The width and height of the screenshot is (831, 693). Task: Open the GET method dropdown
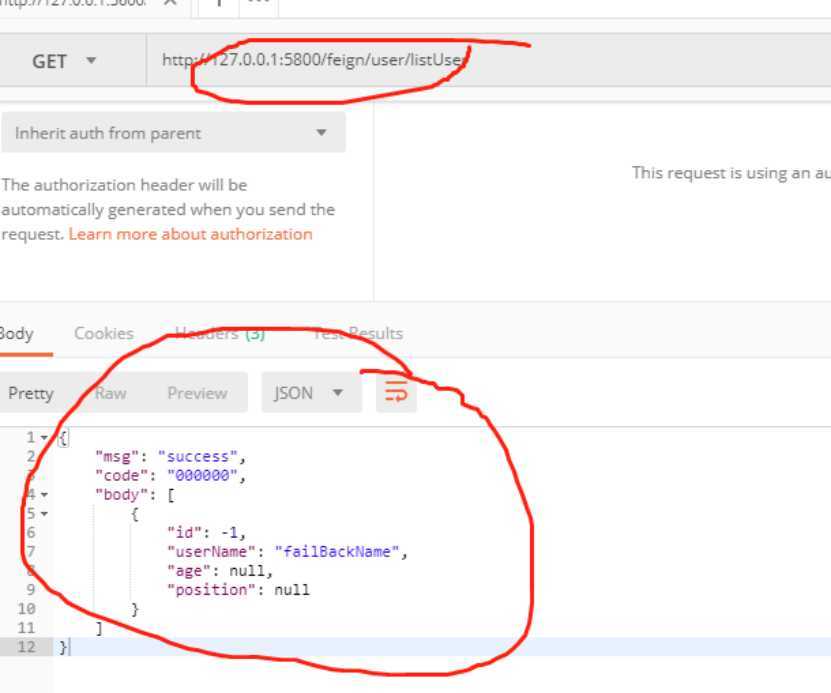pos(65,61)
